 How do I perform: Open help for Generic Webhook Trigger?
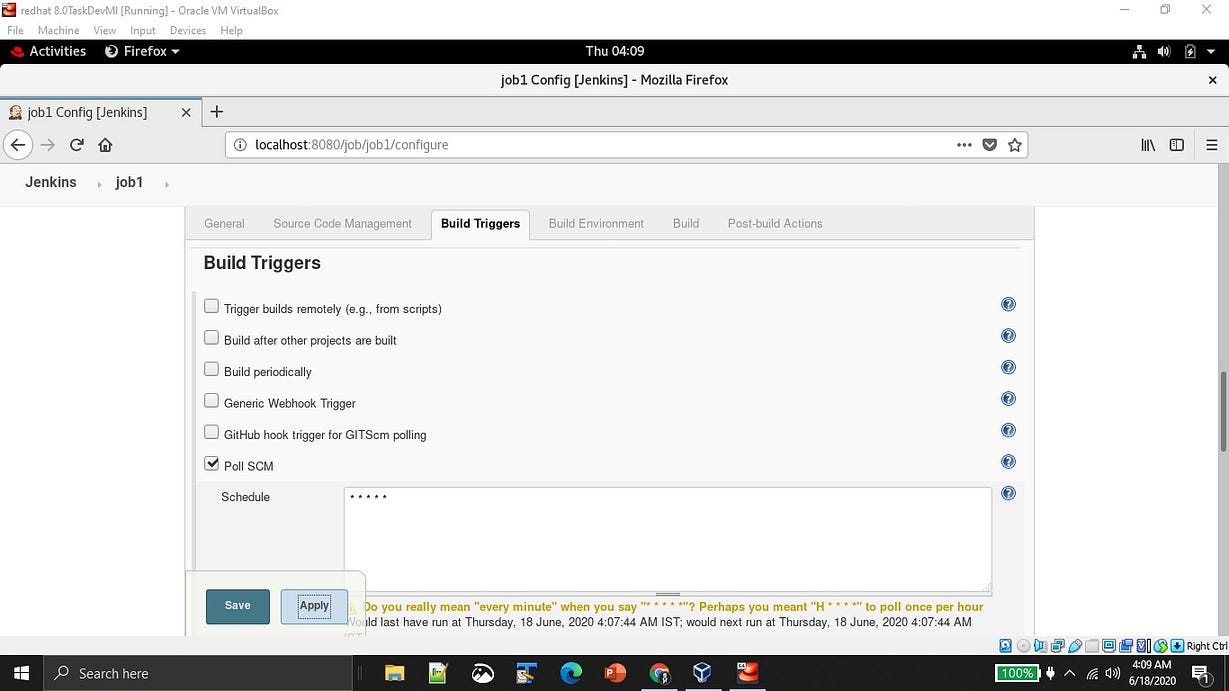click(1008, 399)
